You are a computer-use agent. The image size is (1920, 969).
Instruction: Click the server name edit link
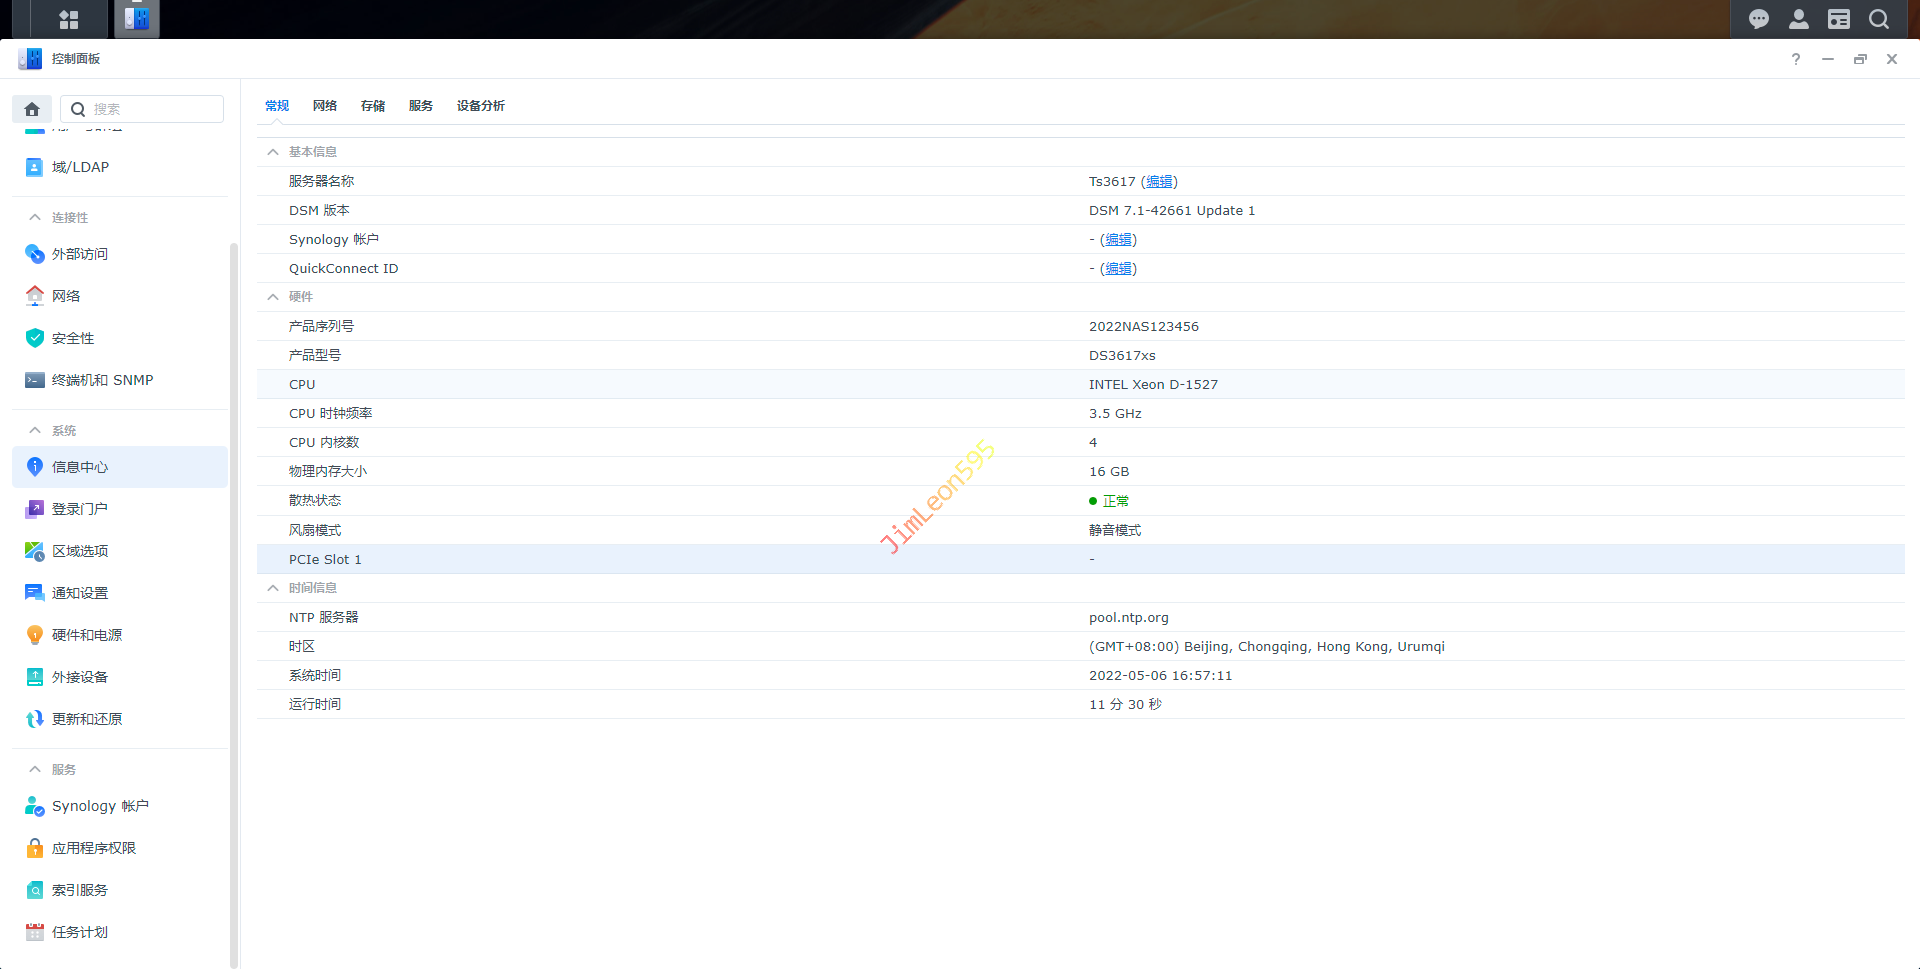click(x=1159, y=182)
